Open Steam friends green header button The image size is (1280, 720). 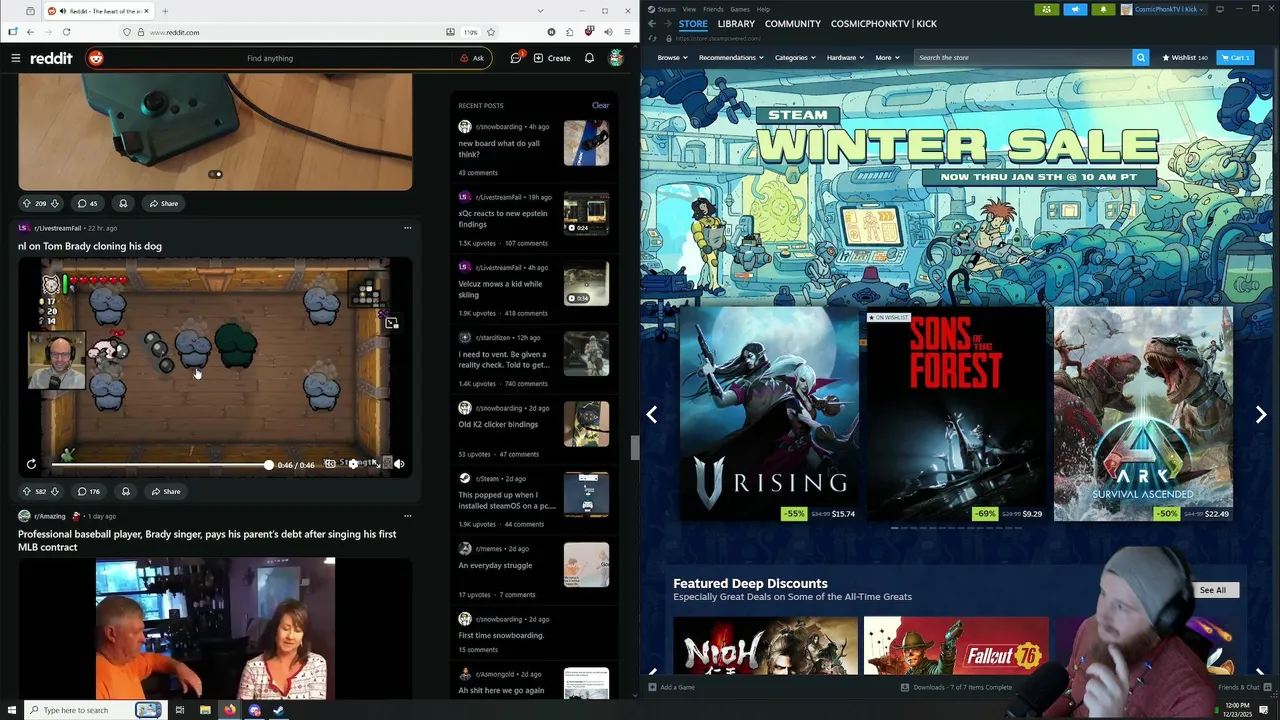(x=1046, y=9)
